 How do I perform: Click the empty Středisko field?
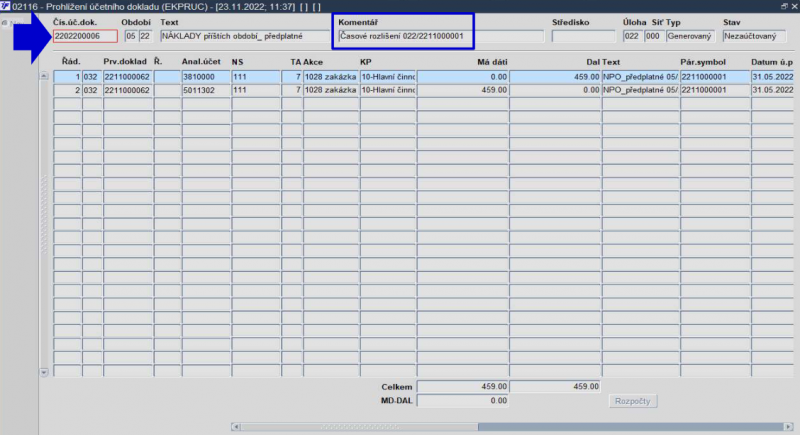pyautogui.click(x=583, y=36)
